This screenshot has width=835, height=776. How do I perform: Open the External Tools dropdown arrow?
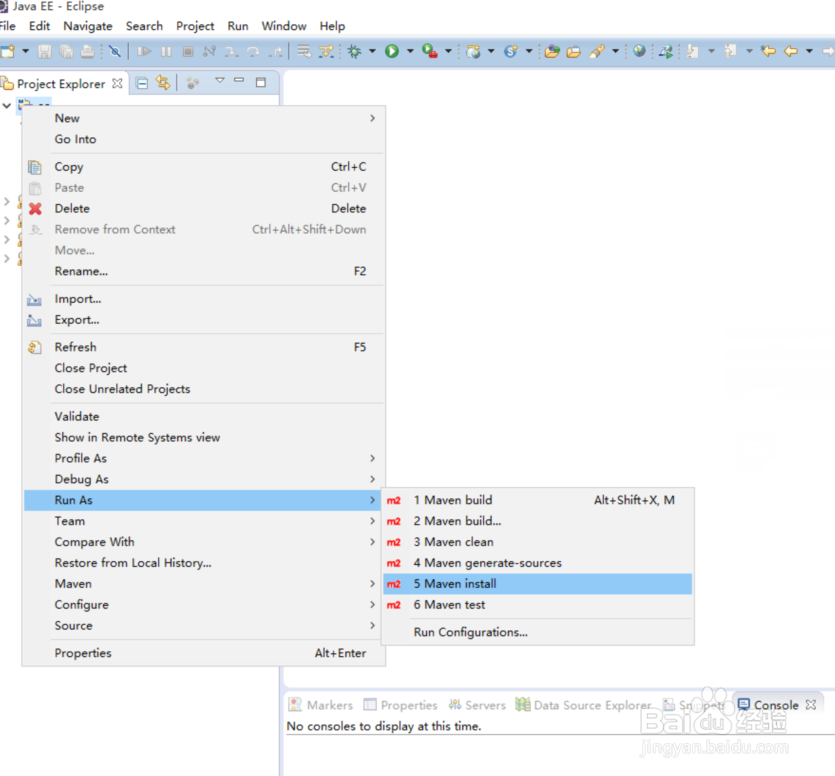coord(448,52)
